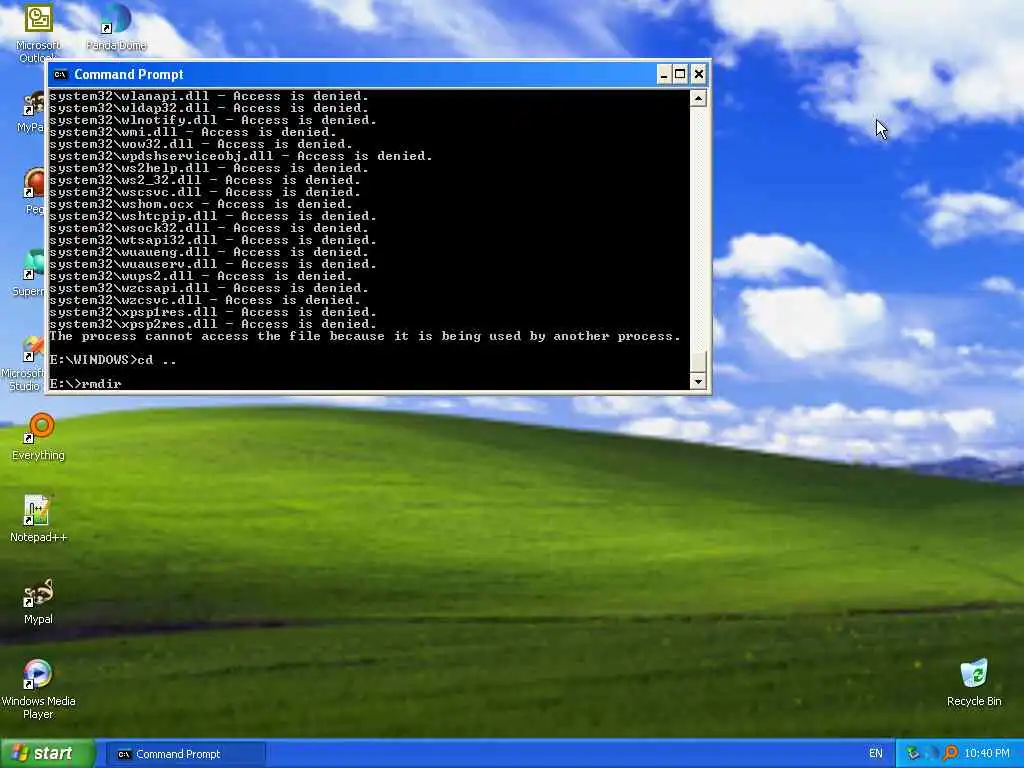
Task: Click the faded Panda Dome tray icon
Action: (x=932, y=754)
